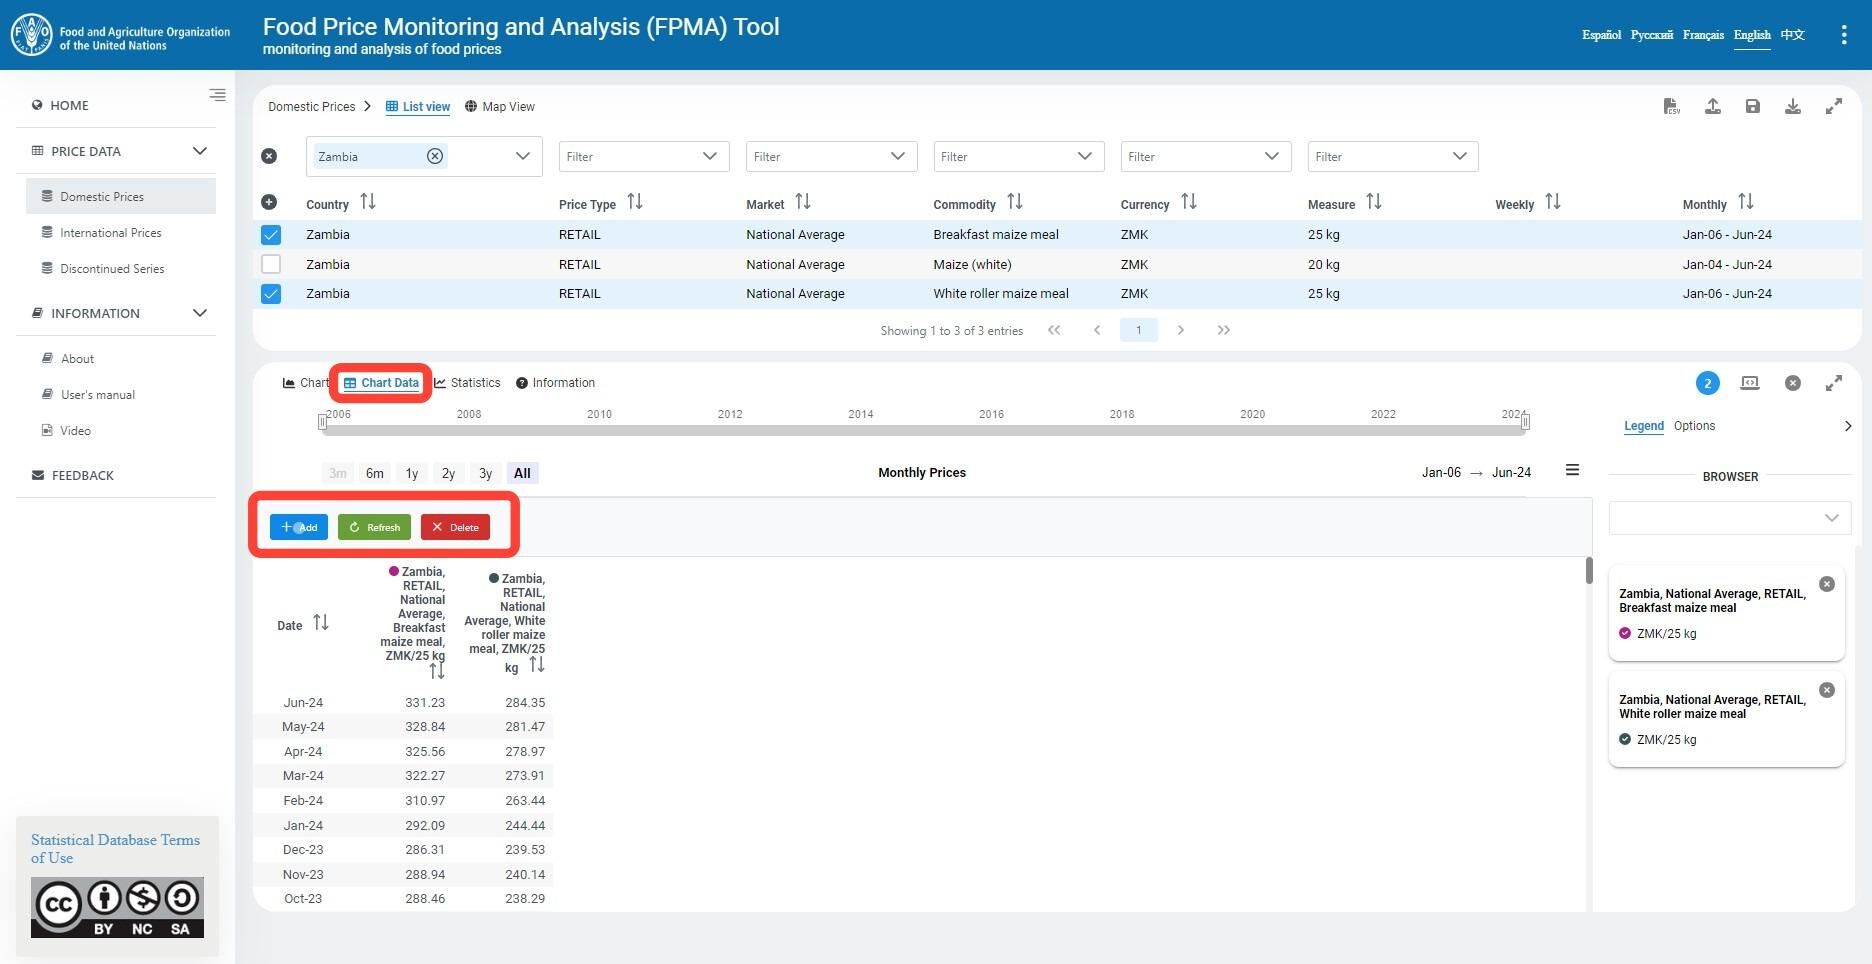Uncheck the Breakfast maize meal row
Viewport: 1872px width, 964px height.
[271, 235]
